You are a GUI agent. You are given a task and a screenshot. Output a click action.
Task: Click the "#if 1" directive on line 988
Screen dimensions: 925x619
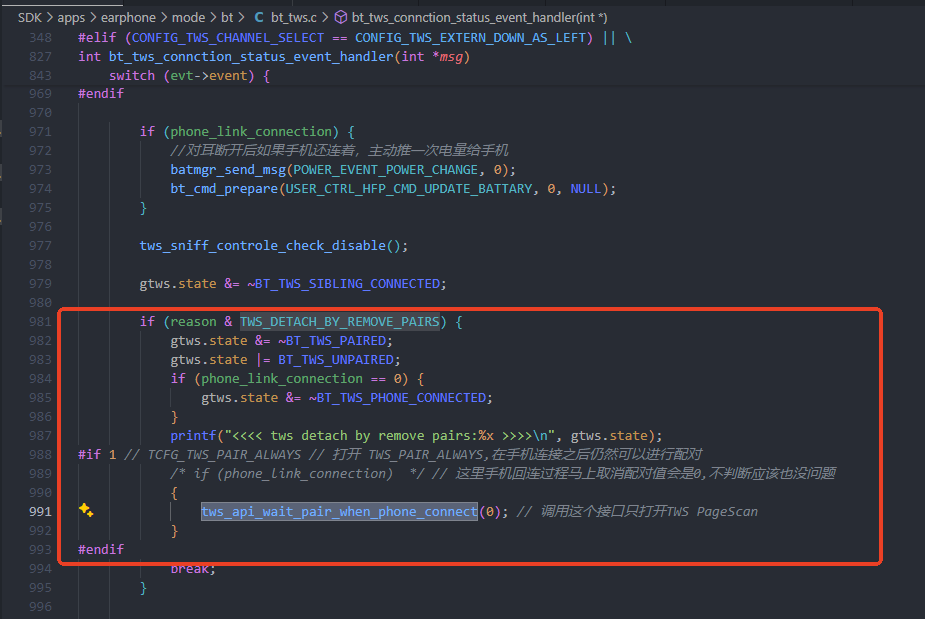(97, 454)
